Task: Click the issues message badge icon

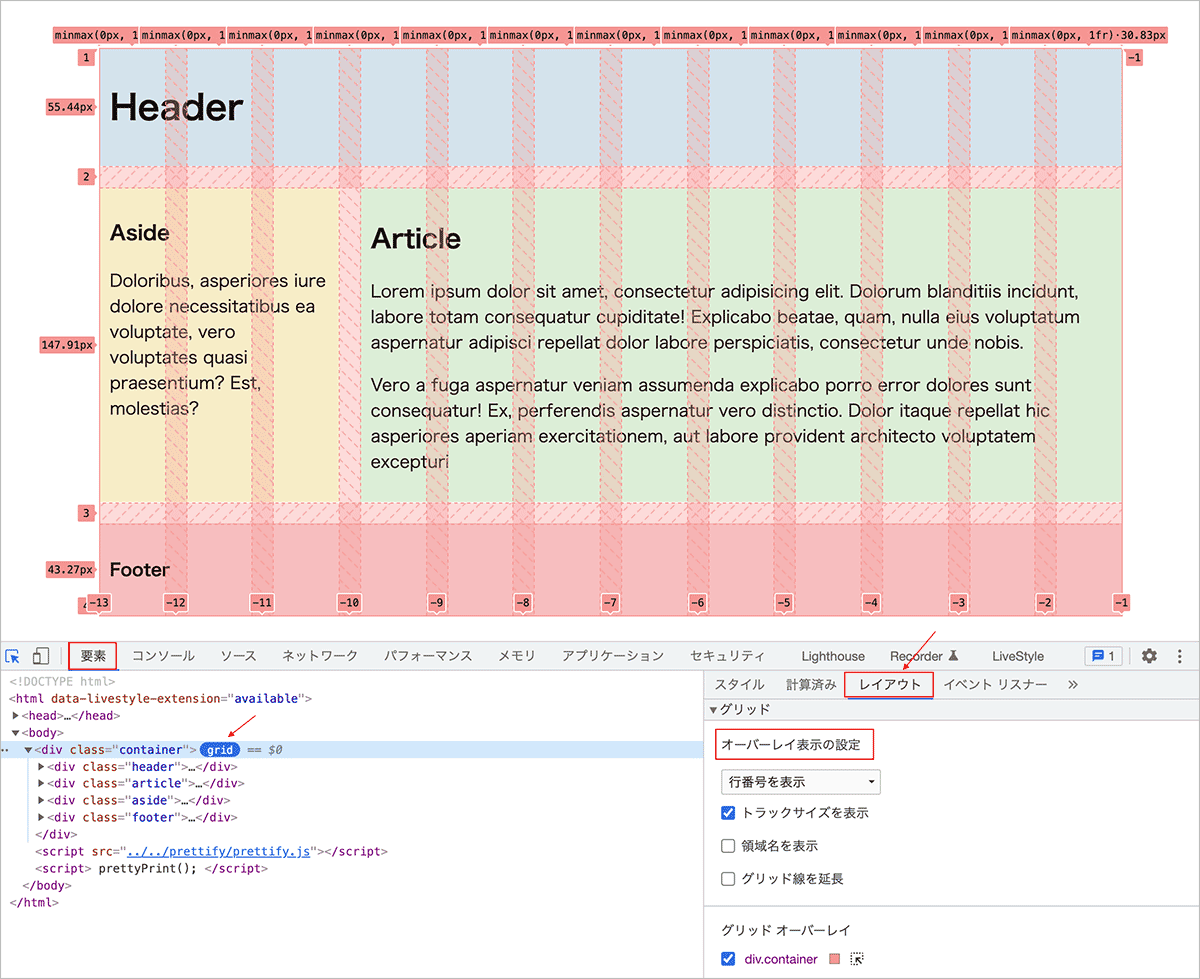Action: click(x=1104, y=656)
